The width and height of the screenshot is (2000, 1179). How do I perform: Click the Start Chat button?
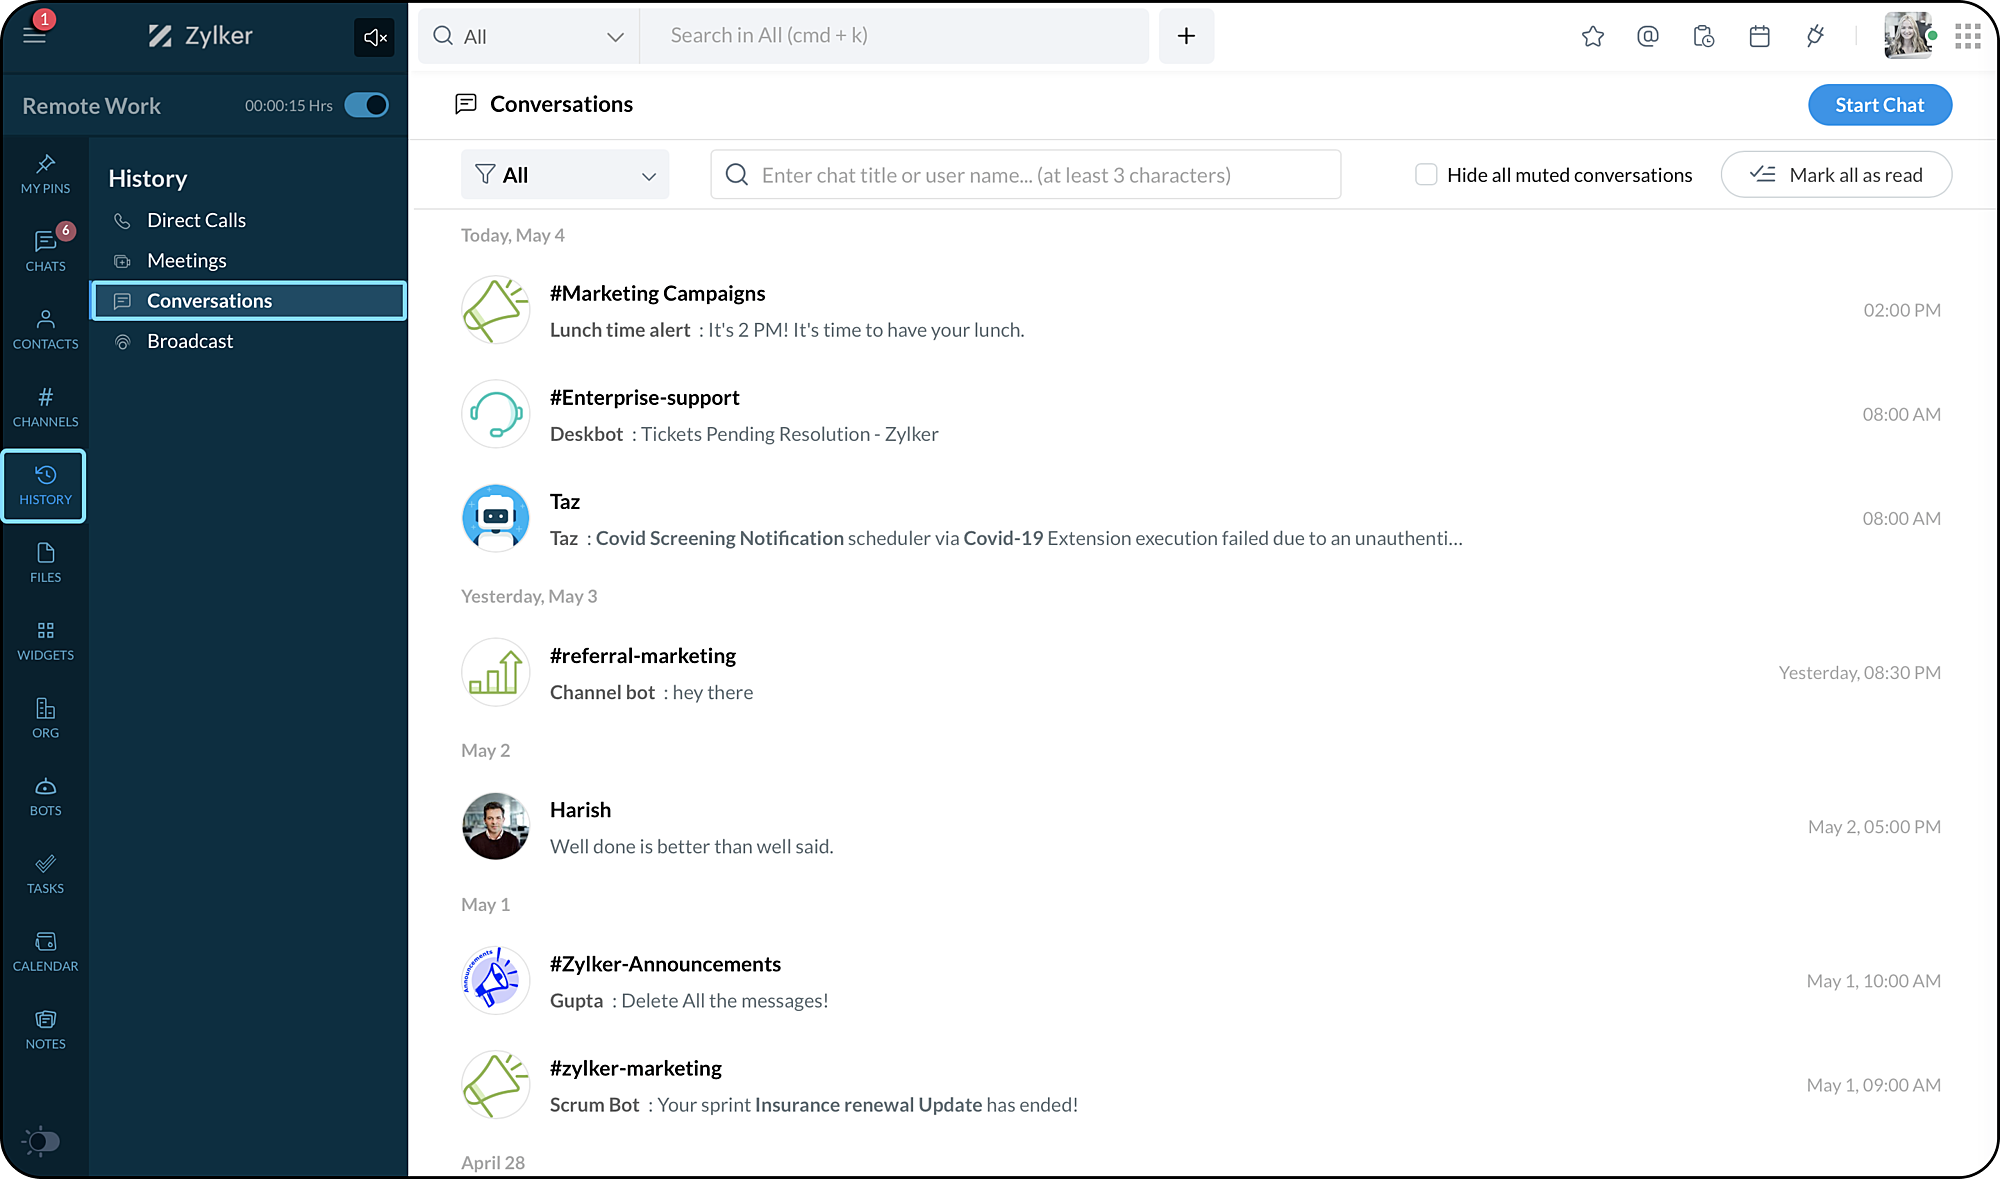[x=1879, y=105]
